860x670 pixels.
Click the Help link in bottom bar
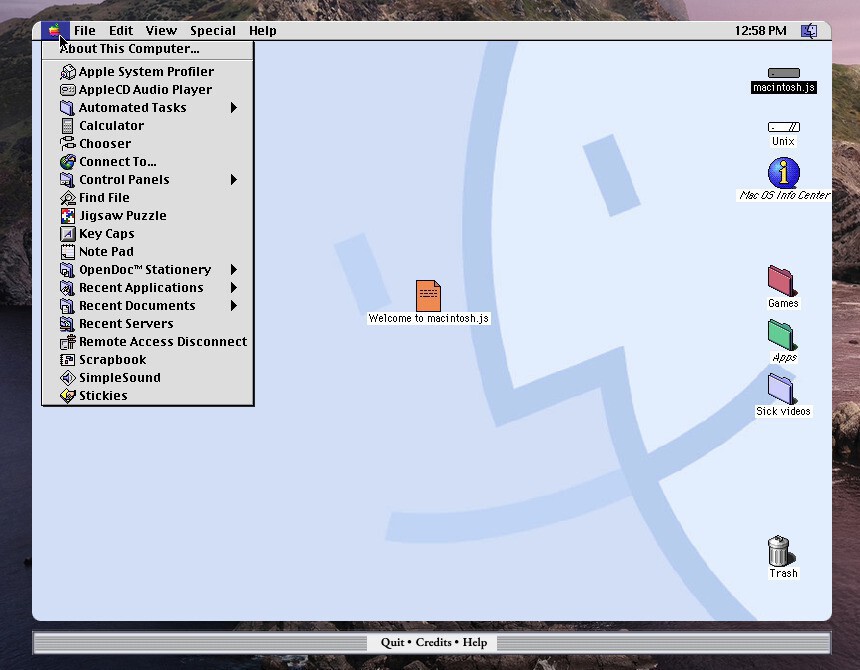coord(474,643)
